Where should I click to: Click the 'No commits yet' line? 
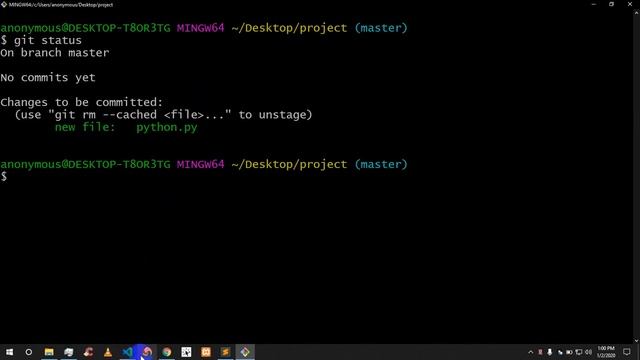tap(48, 78)
